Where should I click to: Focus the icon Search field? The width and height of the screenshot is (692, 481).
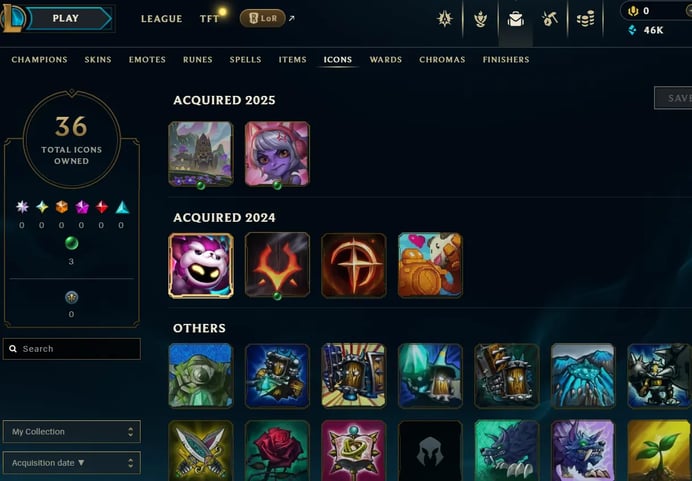coord(71,349)
